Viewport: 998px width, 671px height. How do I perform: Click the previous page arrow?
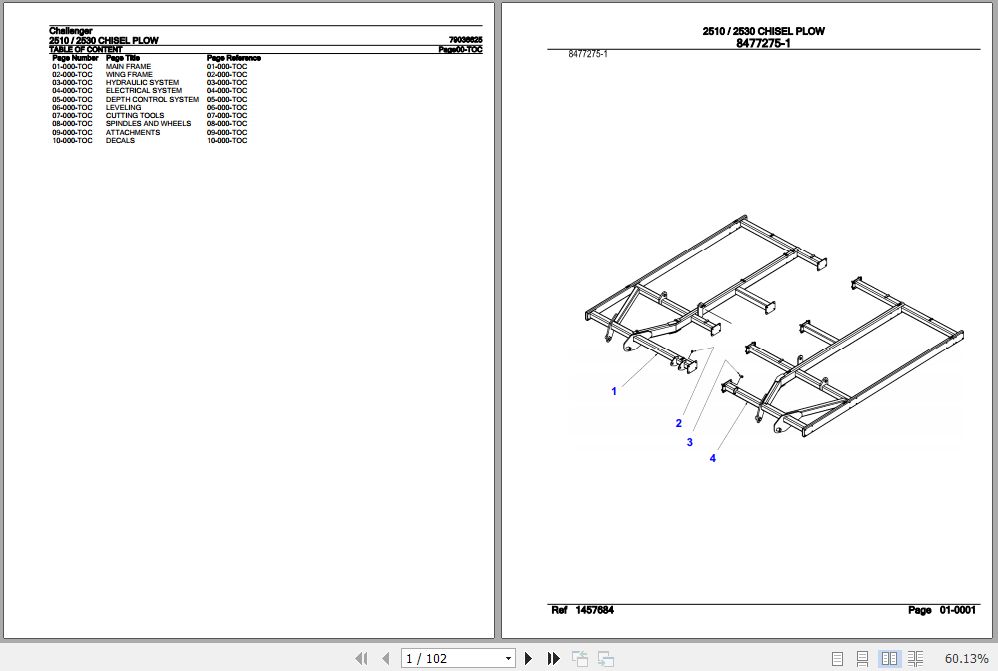(x=386, y=658)
